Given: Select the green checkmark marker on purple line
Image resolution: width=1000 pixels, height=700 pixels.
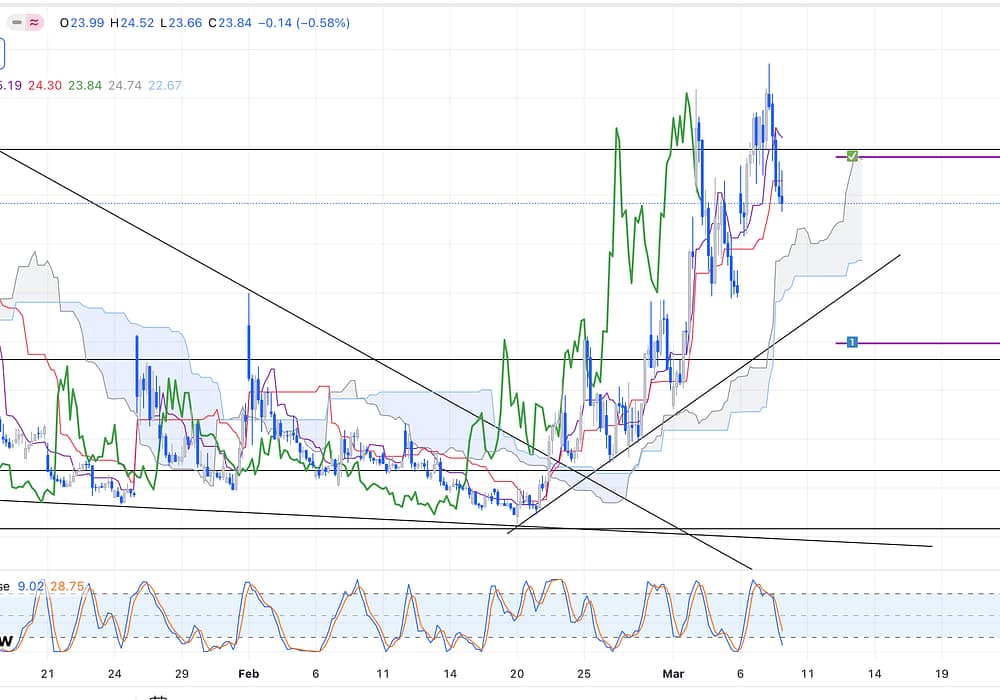Looking at the screenshot, I should pyautogui.click(x=852, y=156).
